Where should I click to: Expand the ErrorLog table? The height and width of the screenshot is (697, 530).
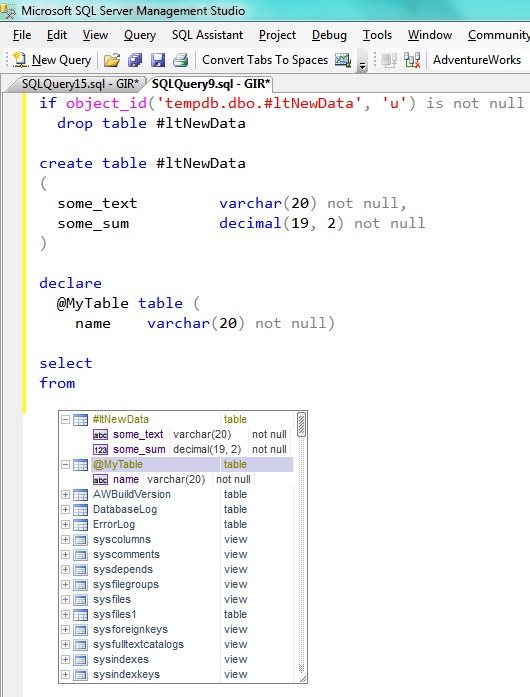[x=65, y=525]
